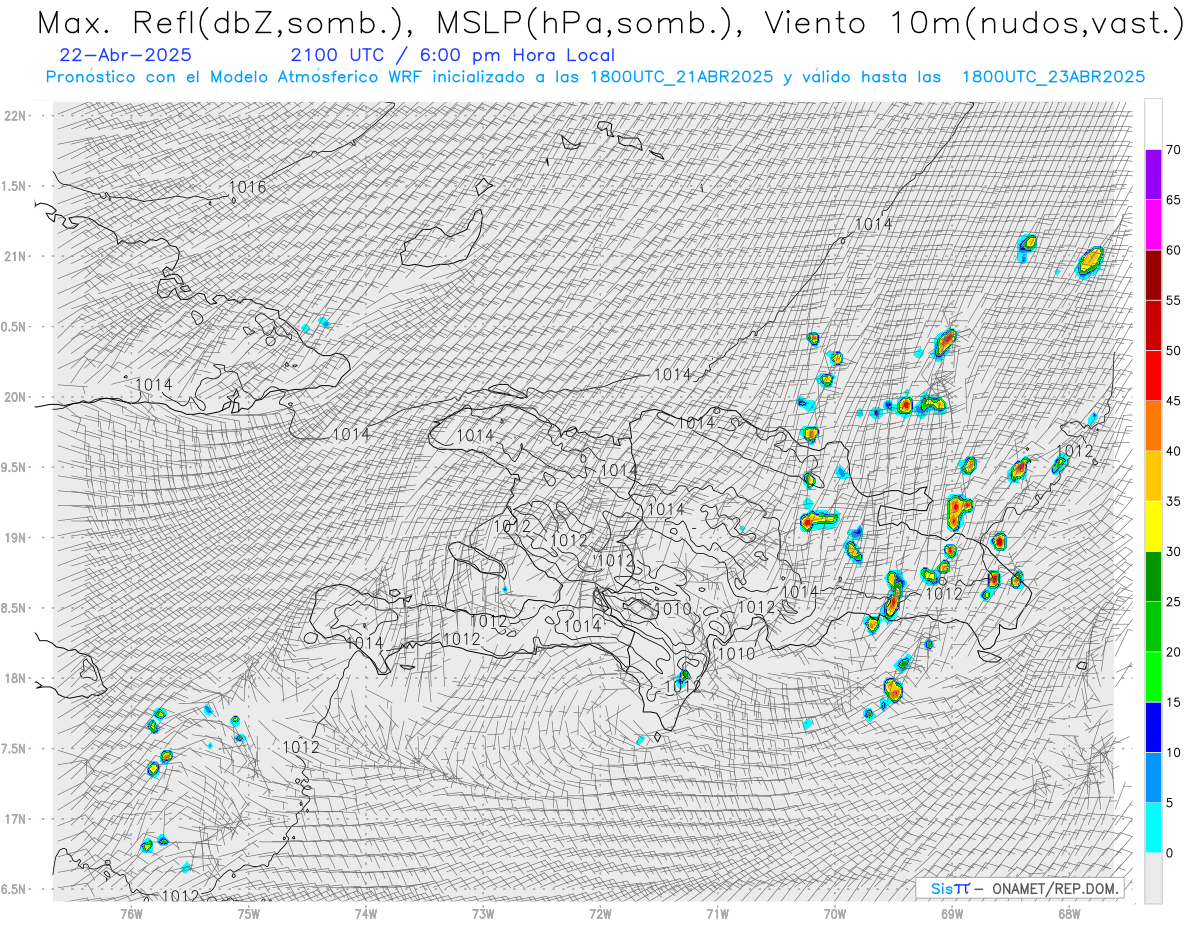Pick the yellow 30-35 dBZ colorbar segment
Viewport: 1200px width, 927px height.
point(1153,526)
